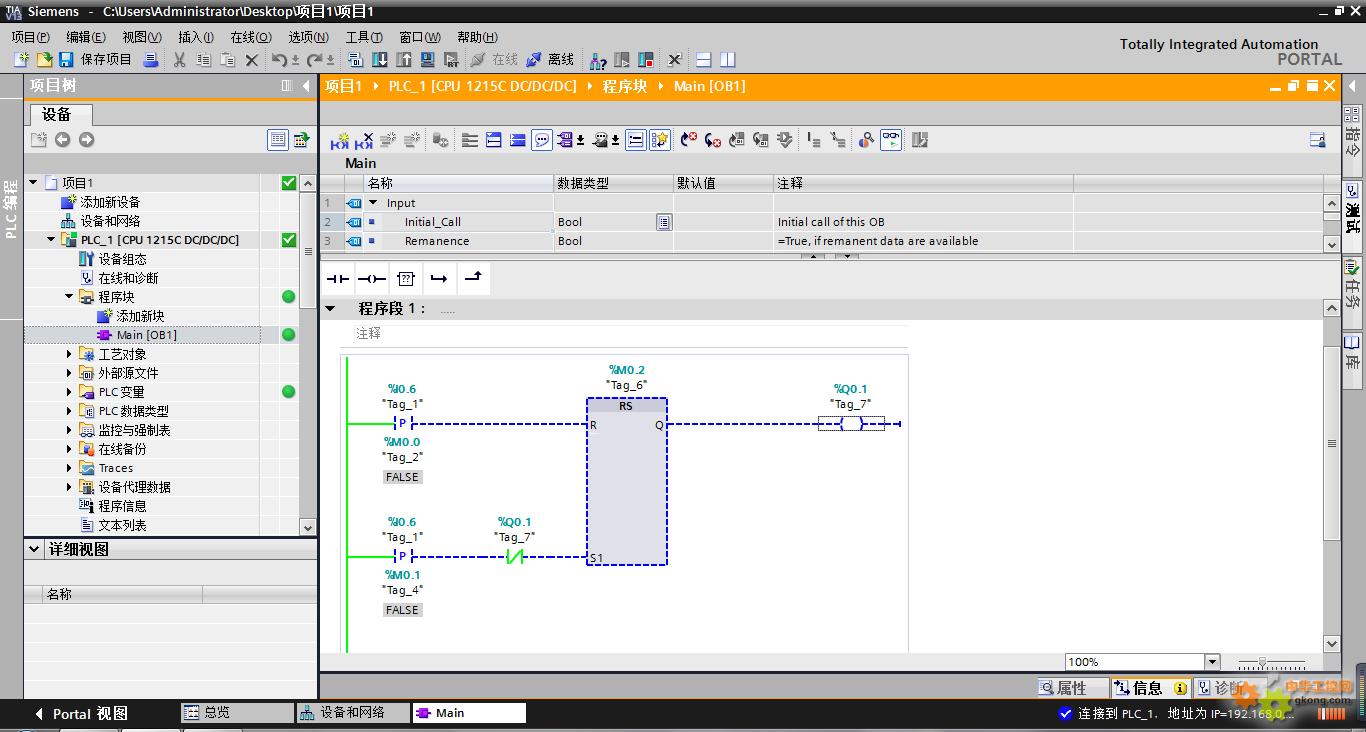This screenshot has width=1366, height=732.
Task: Collapse the PLC_1 tree node
Action: coord(52,240)
